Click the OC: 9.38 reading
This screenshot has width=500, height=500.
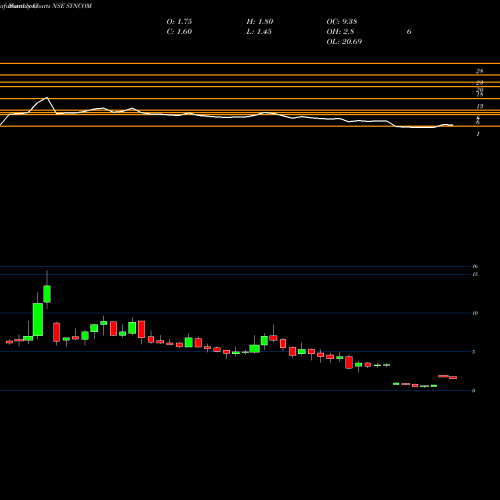coord(342,22)
